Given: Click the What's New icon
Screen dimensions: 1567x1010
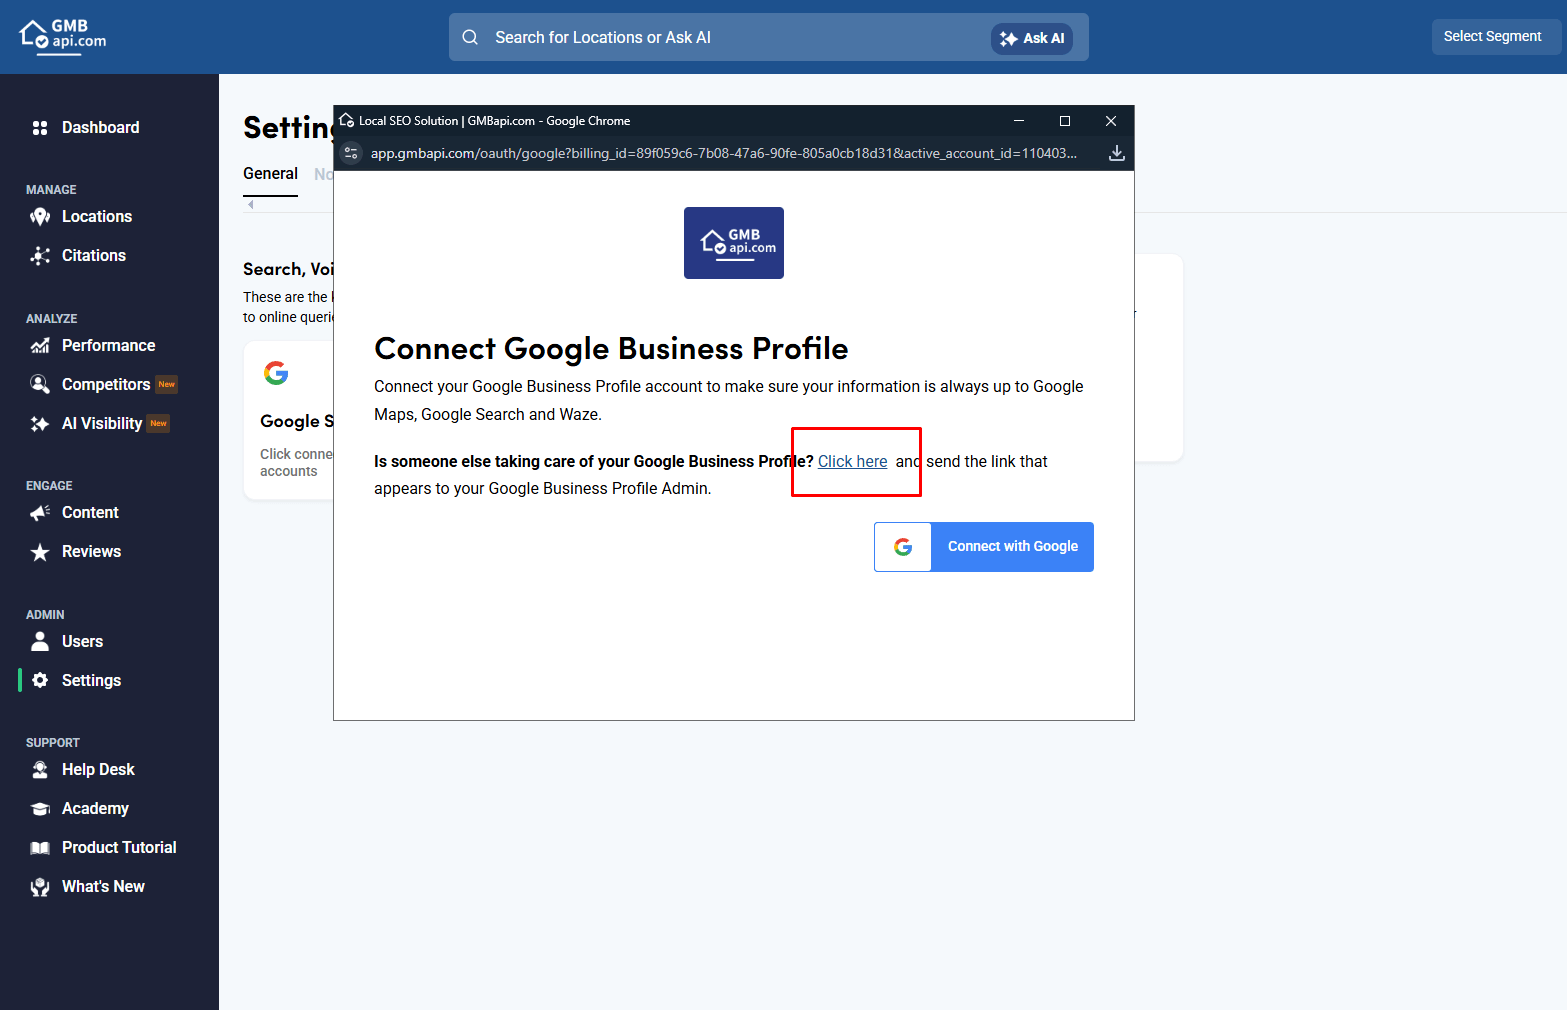Looking at the screenshot, I should pyautogui.click(x=40, y=887).
